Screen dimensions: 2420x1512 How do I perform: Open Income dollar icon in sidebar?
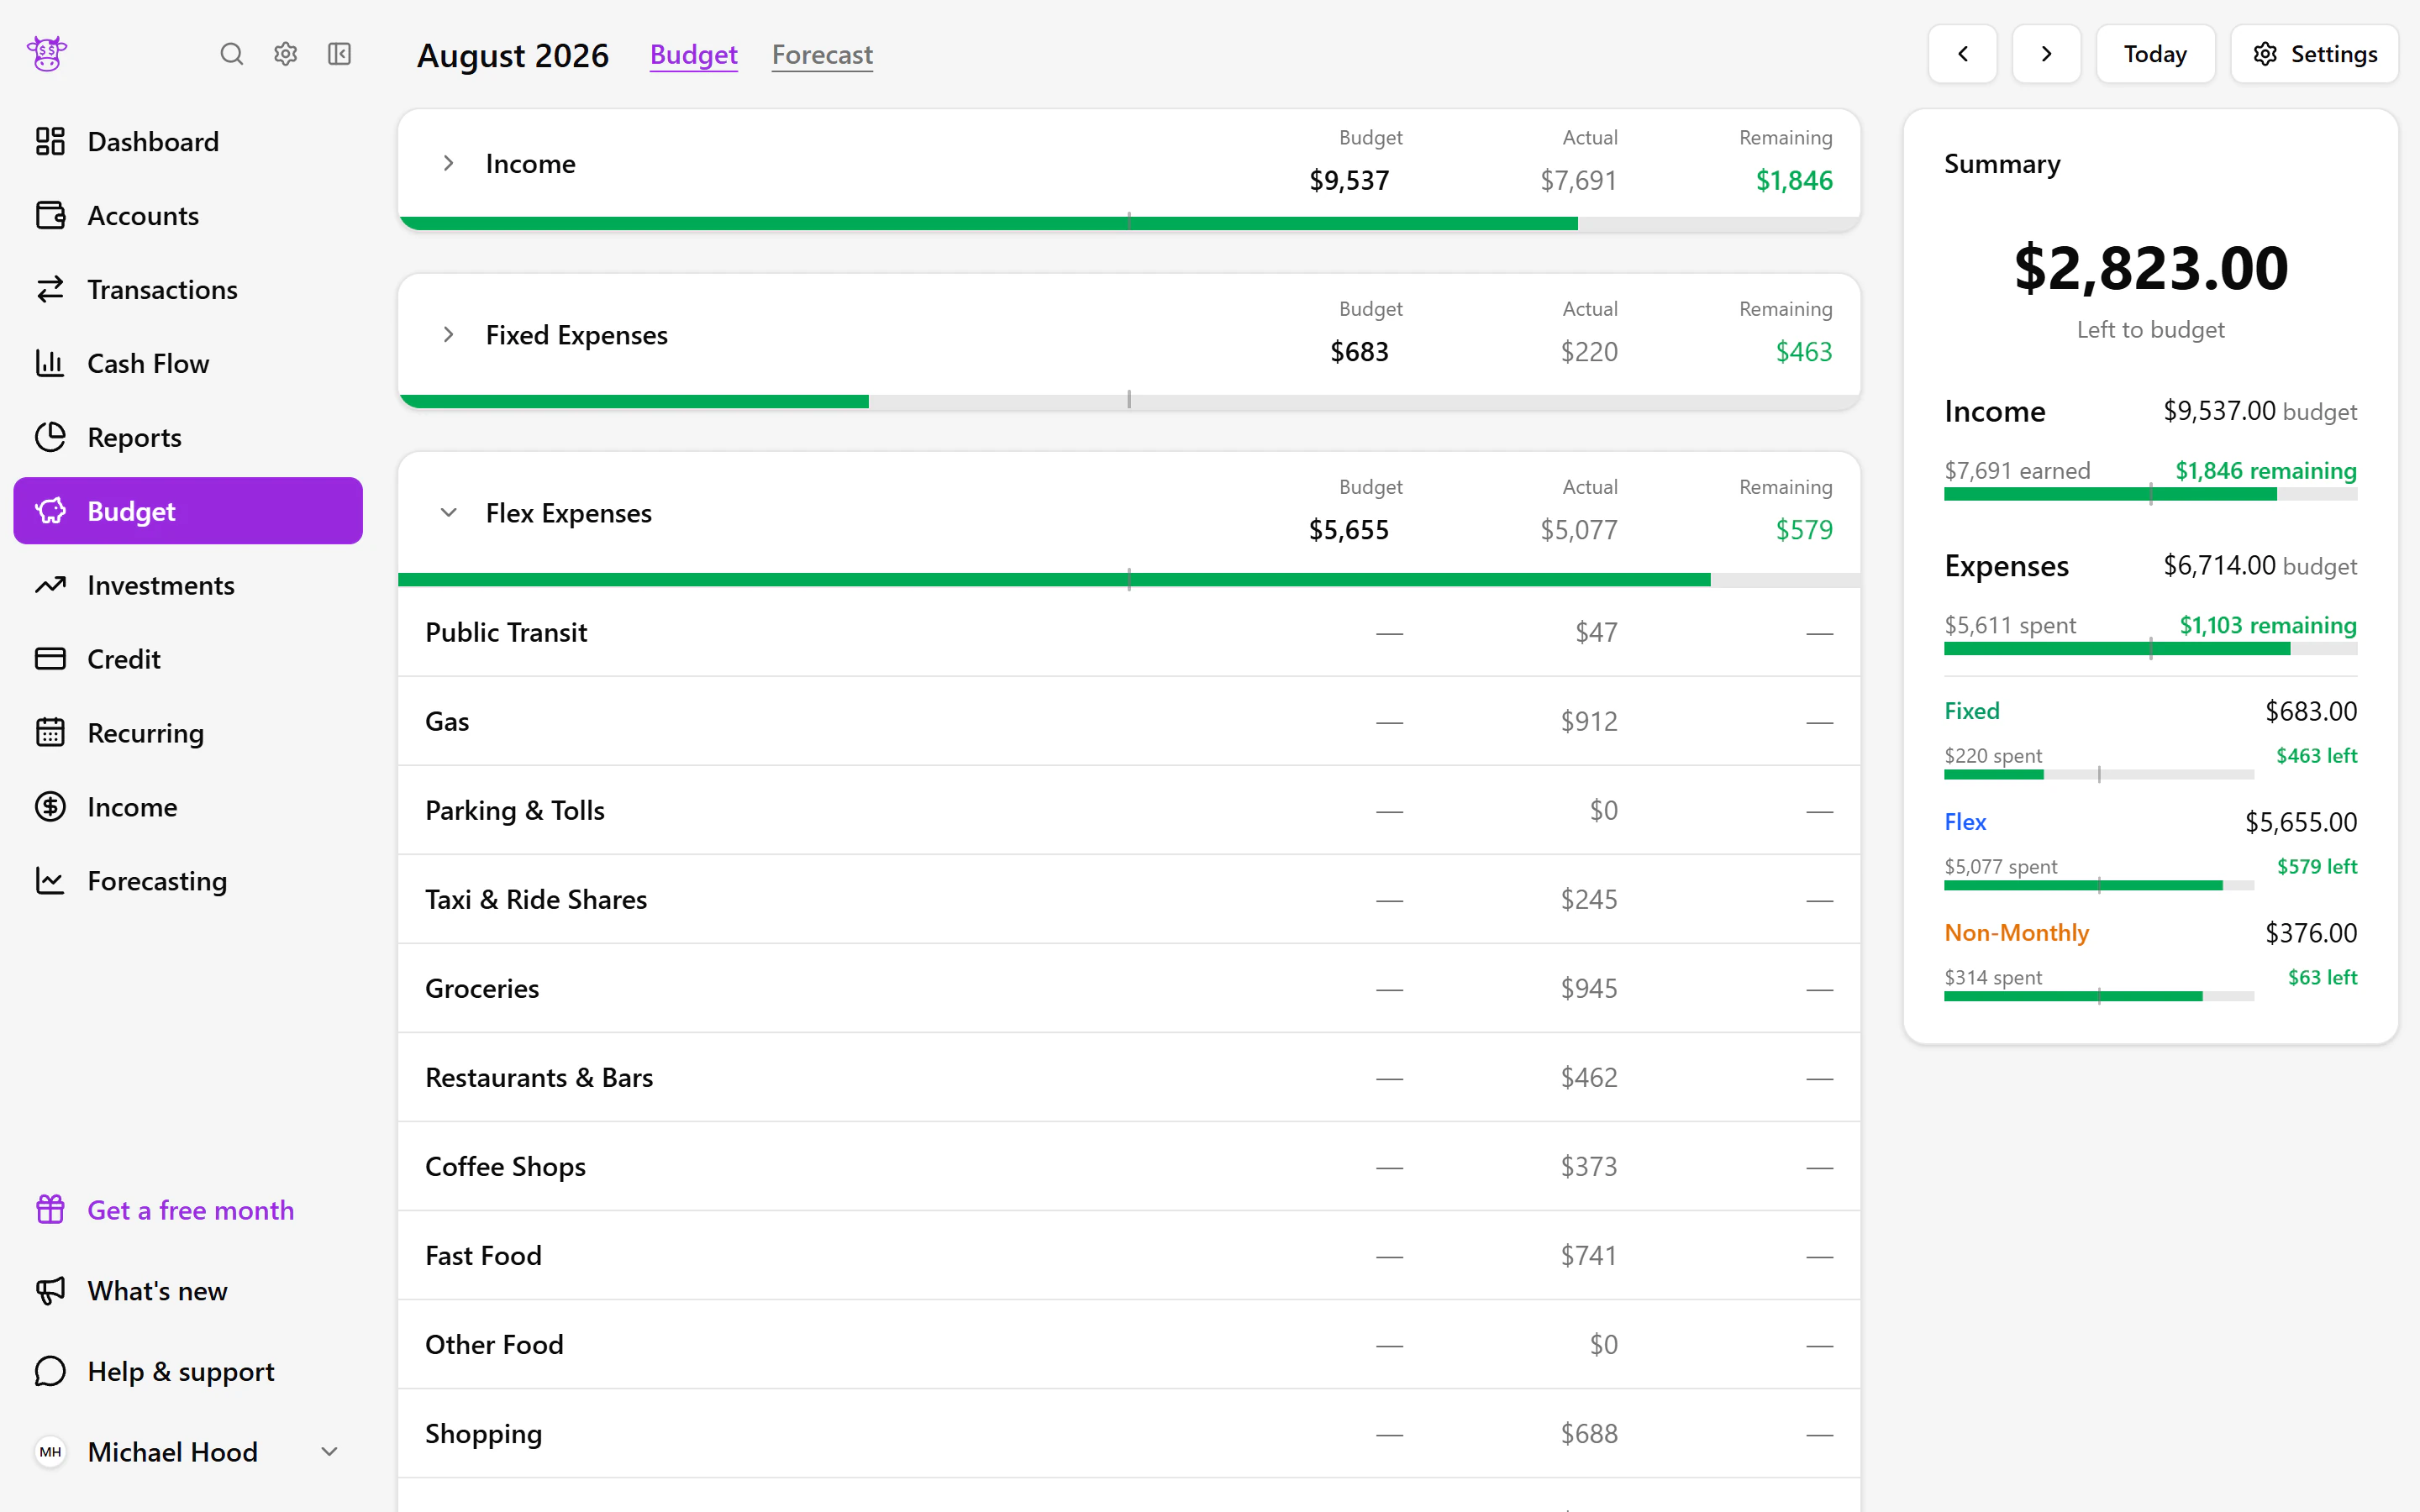[50, 807]
